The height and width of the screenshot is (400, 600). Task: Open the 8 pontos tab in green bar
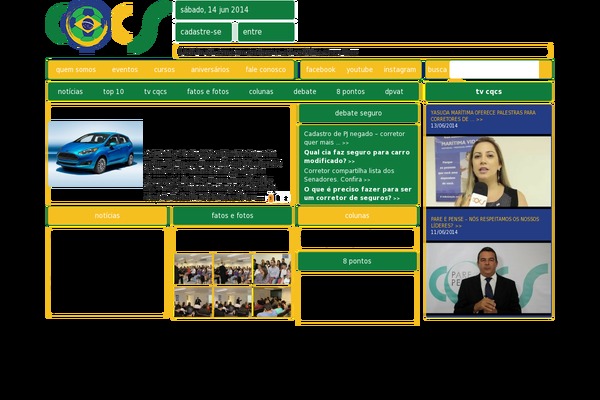coord(351,91)
